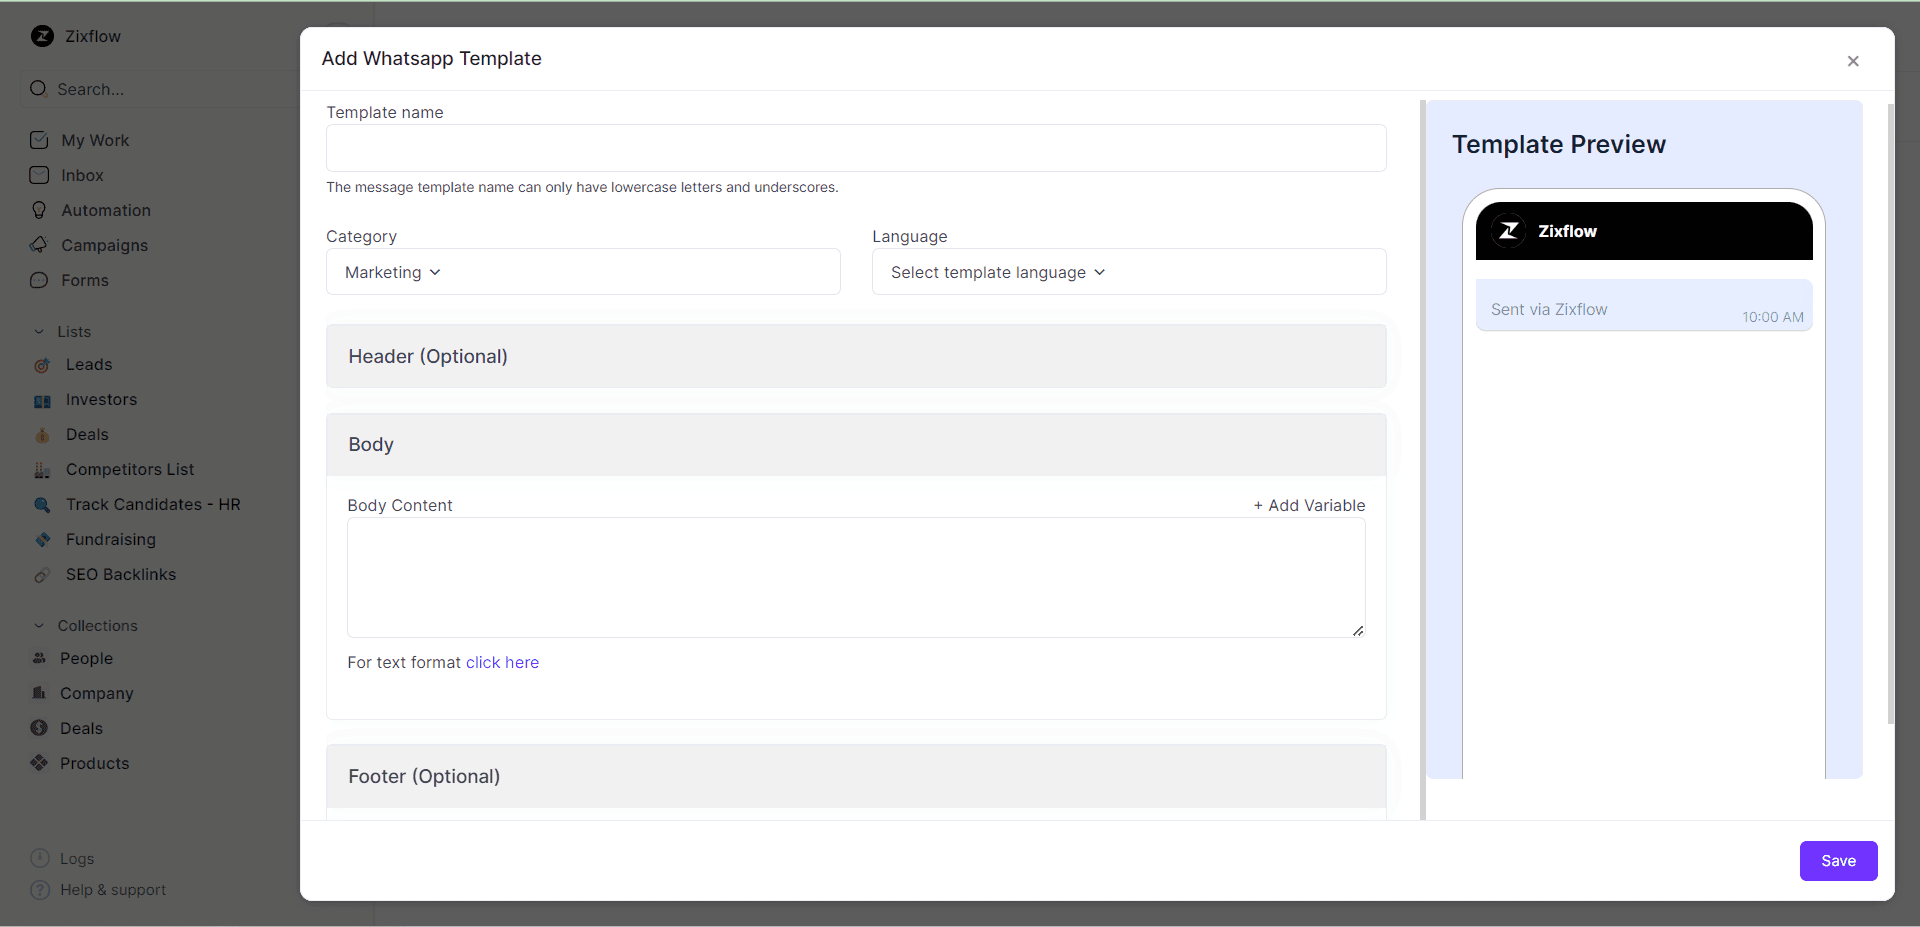Click the Help & support question icon
Viewport: 1920px width, 927px height.
(40, 890)
